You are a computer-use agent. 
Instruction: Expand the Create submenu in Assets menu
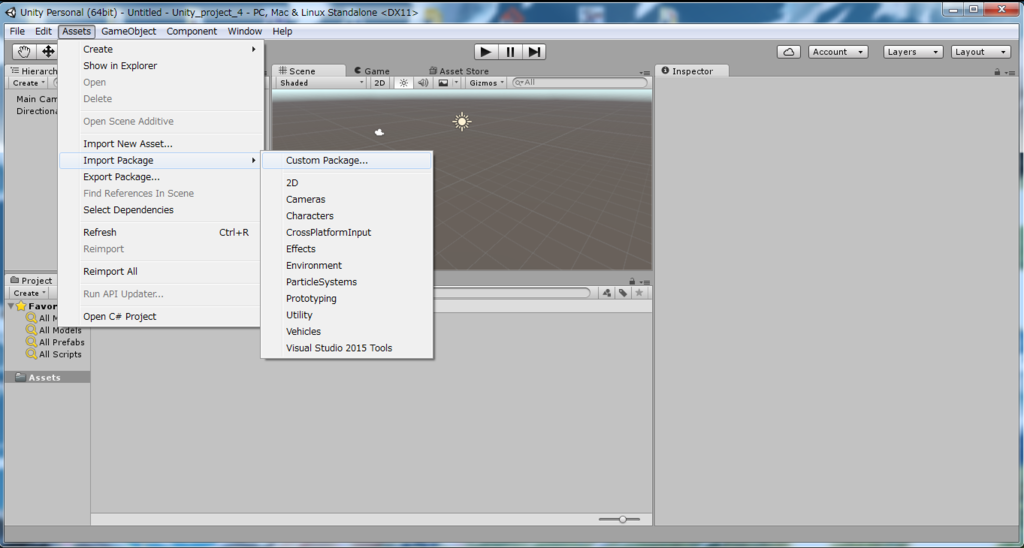point(161,49)
